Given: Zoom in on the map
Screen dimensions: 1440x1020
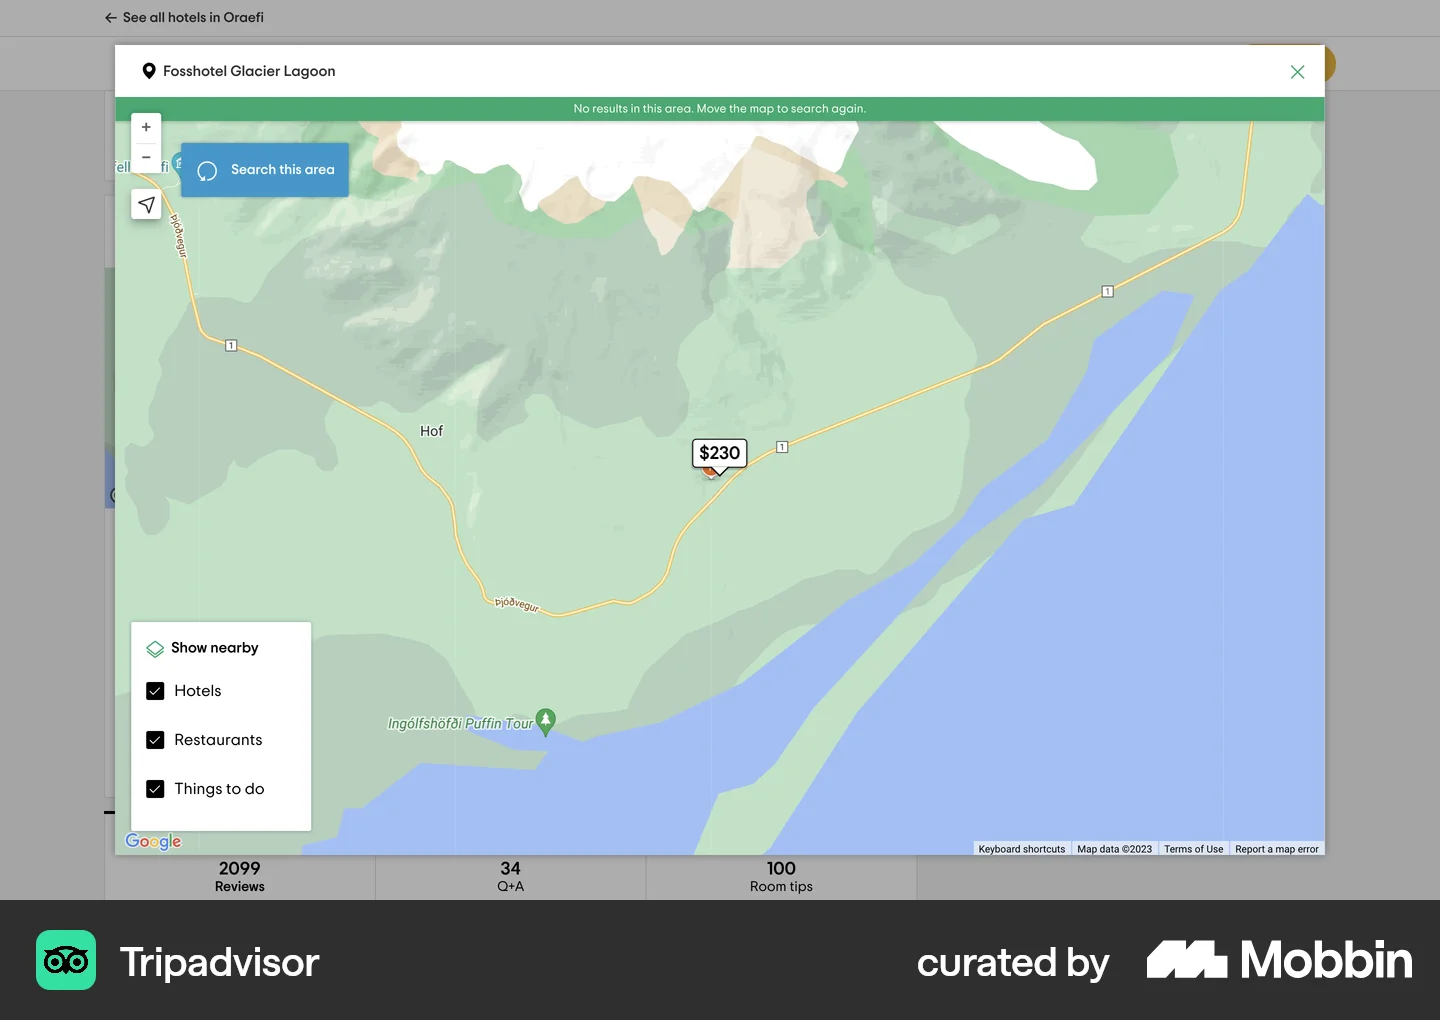Looking at the screenshot, I should click(146, 128).
